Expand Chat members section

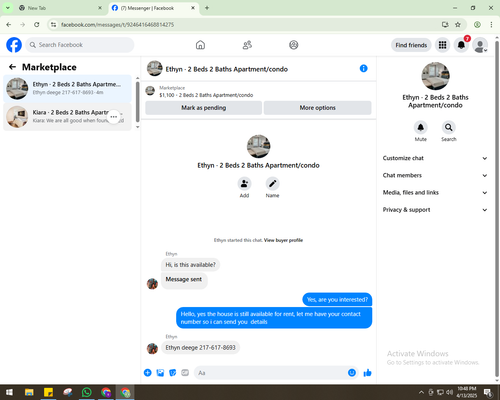pyautogui.click(x=435, y=175)
